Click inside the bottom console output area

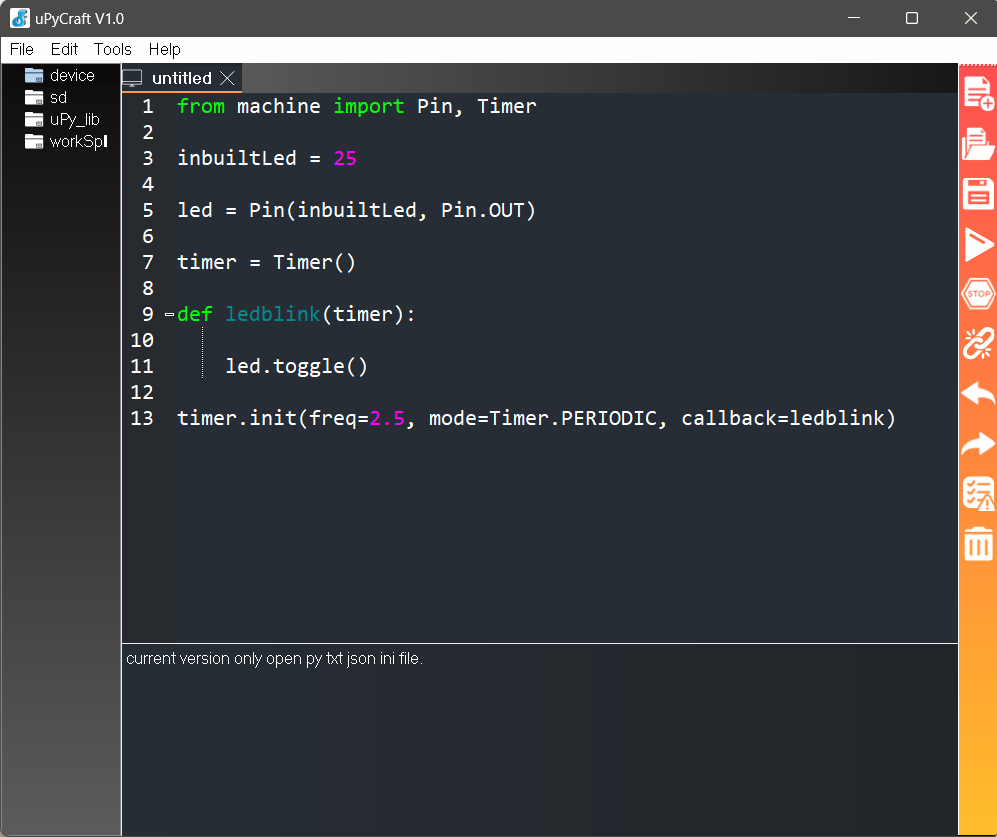(x=539, y=740)
